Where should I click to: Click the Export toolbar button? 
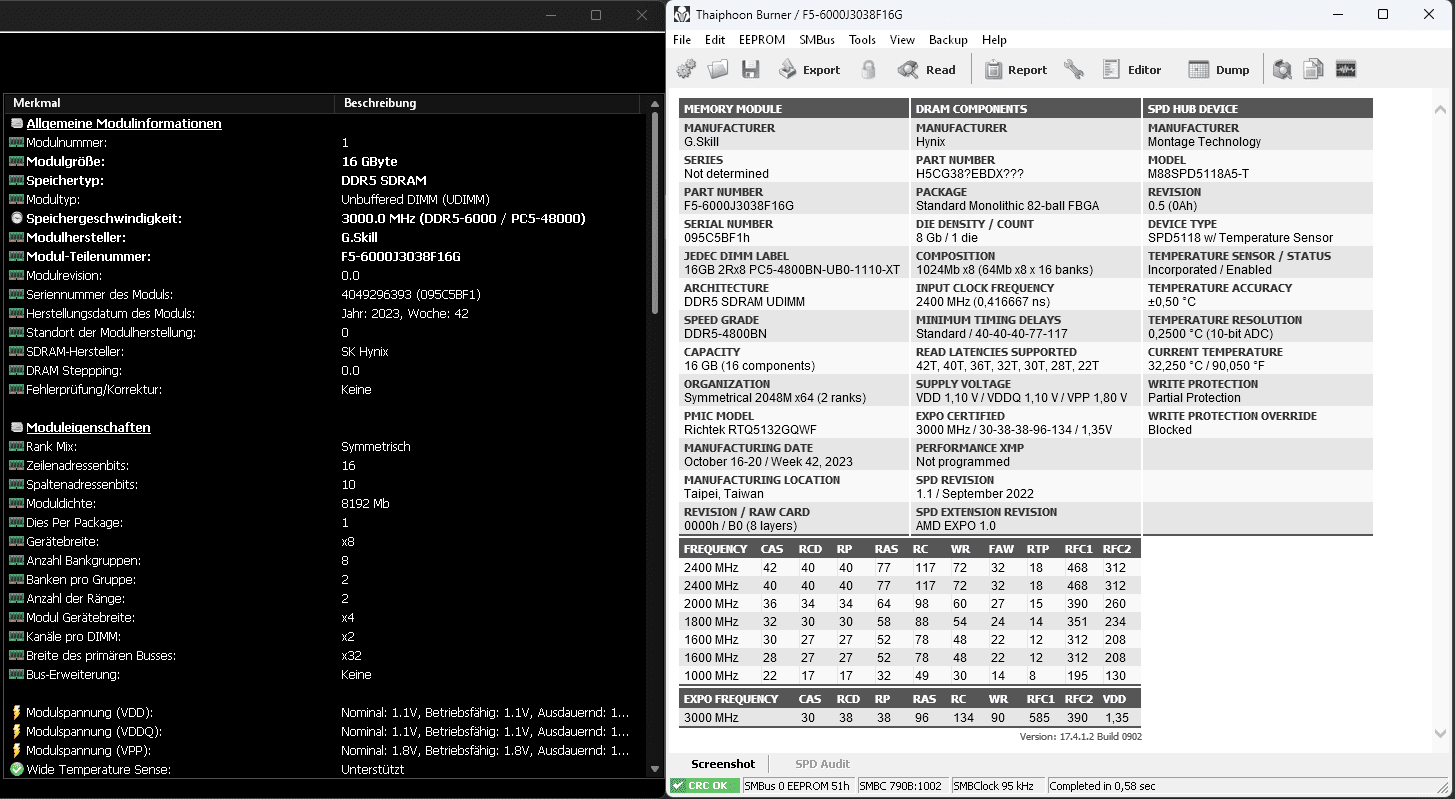pyautogui.click(x=809, y=69)
